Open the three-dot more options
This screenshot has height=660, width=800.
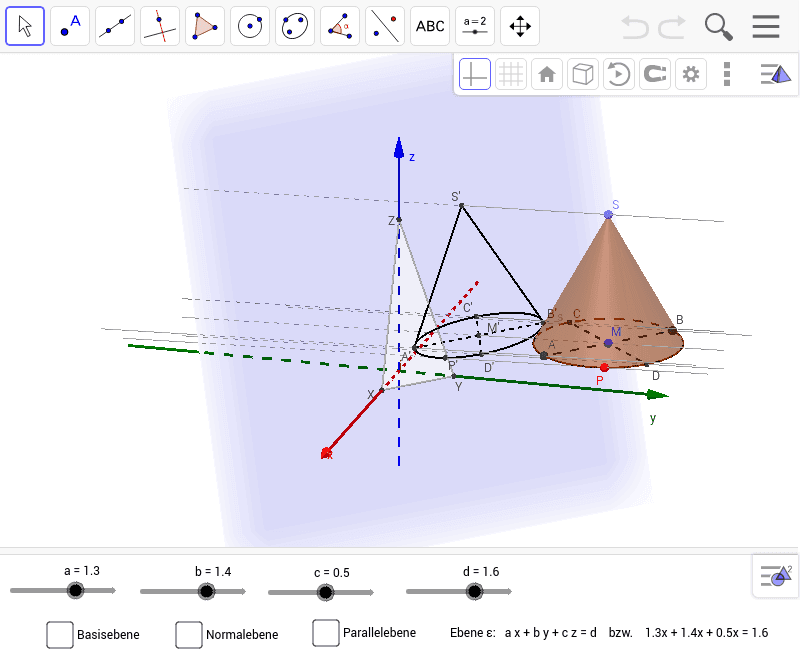tap(727, 74)
